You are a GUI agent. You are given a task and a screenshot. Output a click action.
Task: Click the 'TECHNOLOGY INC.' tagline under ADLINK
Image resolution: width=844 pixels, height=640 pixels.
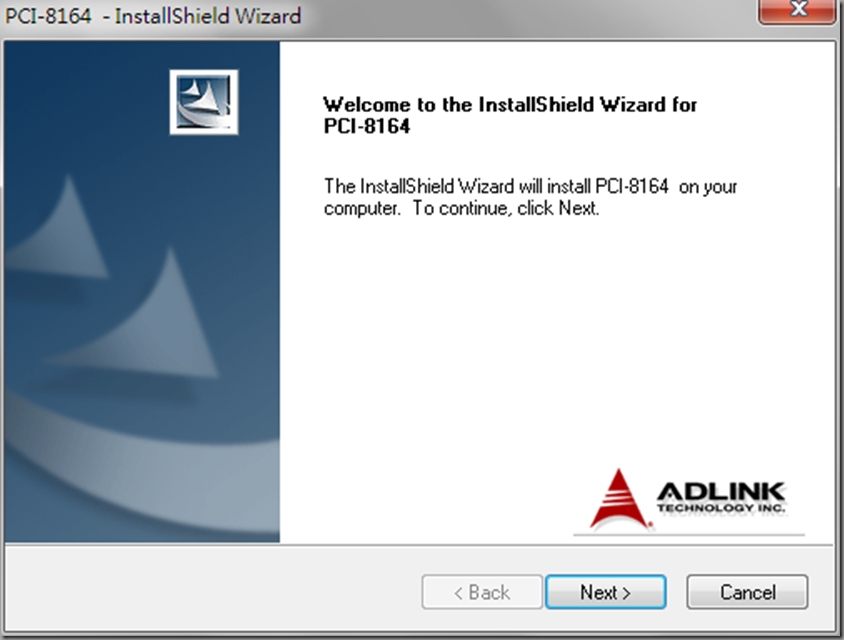720,508
